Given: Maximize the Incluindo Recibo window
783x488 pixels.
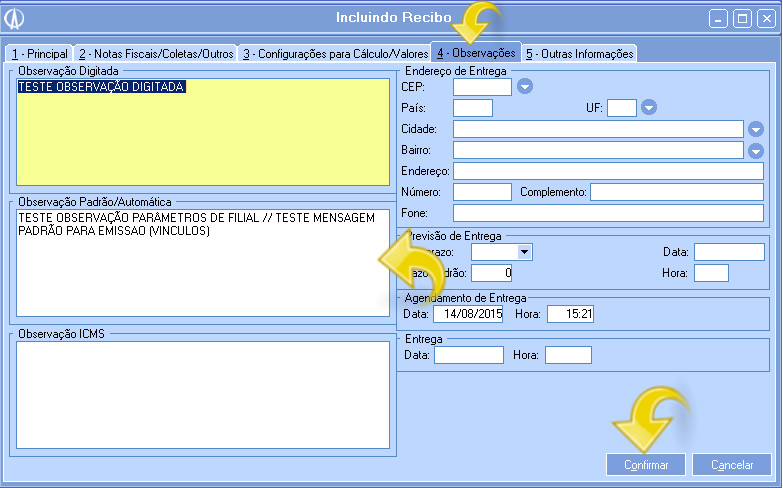Looking at the screenshot, I should pyautogui.click(x=741, y=18).
